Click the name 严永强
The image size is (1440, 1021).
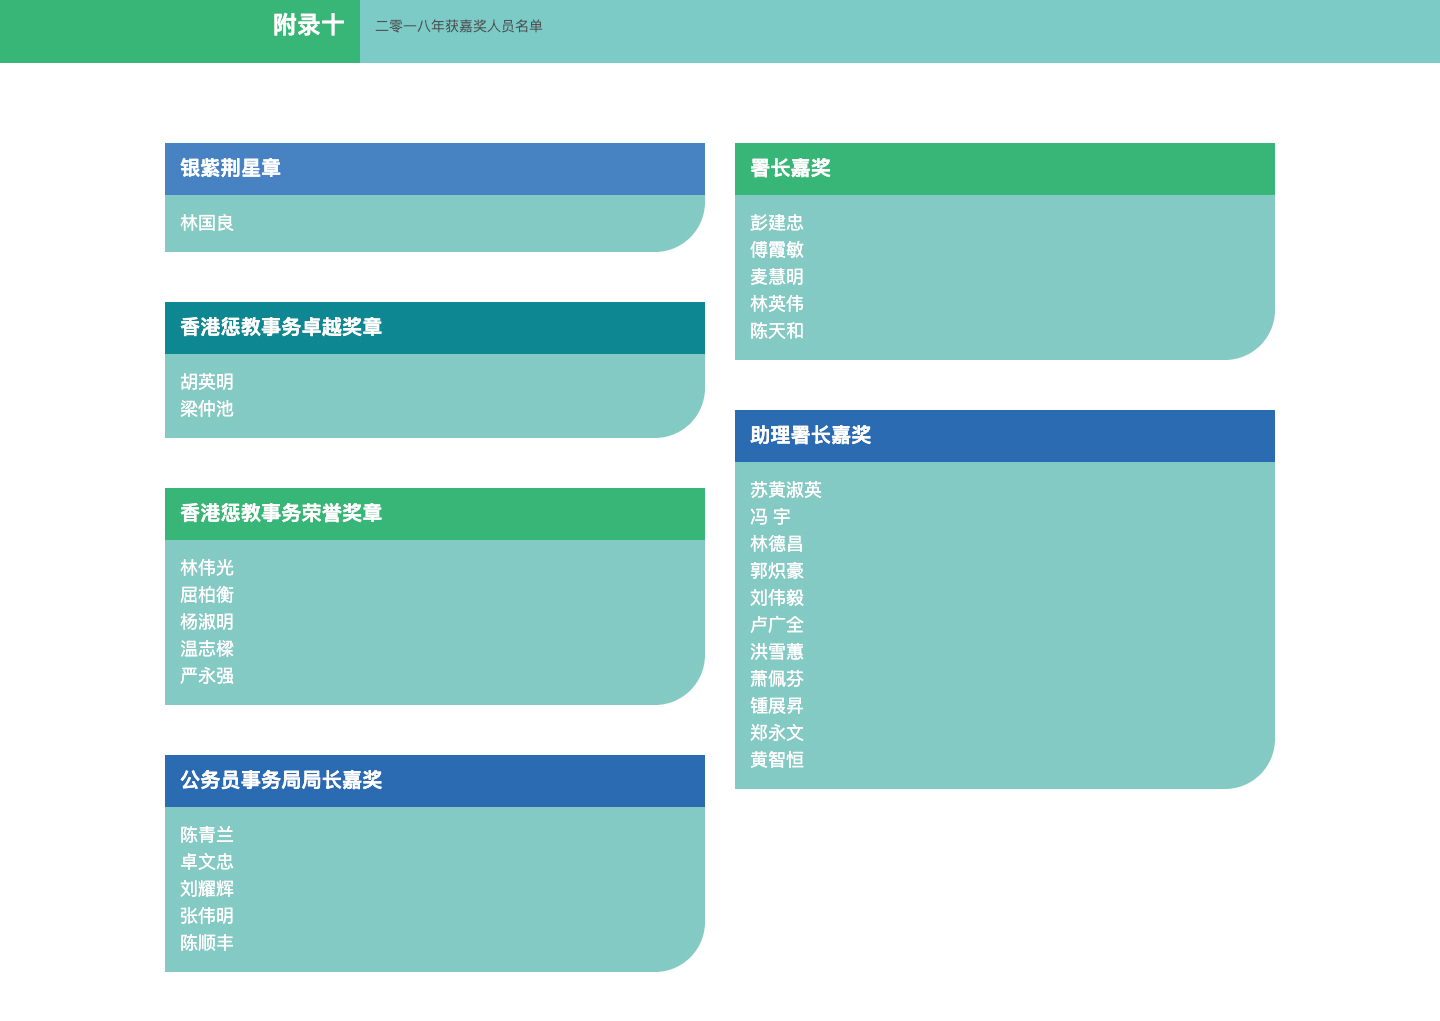click(x=207, y=676)
